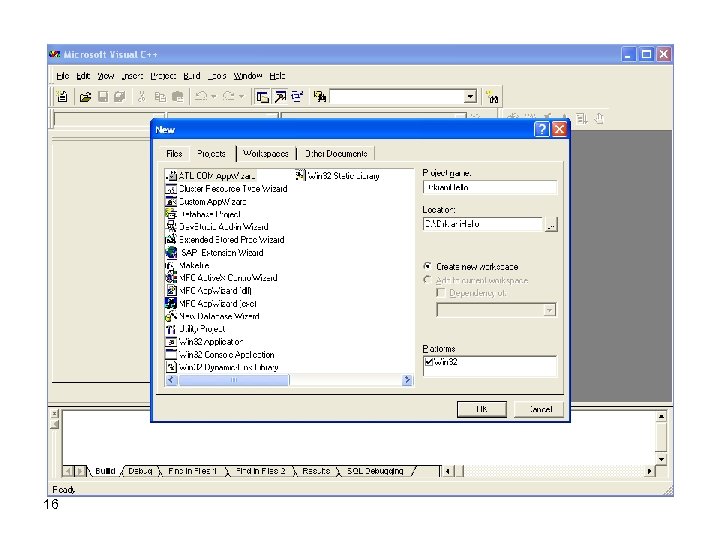Select Win32 Console Application
This screenshot has width=720, height=540.
click(220, 354)
